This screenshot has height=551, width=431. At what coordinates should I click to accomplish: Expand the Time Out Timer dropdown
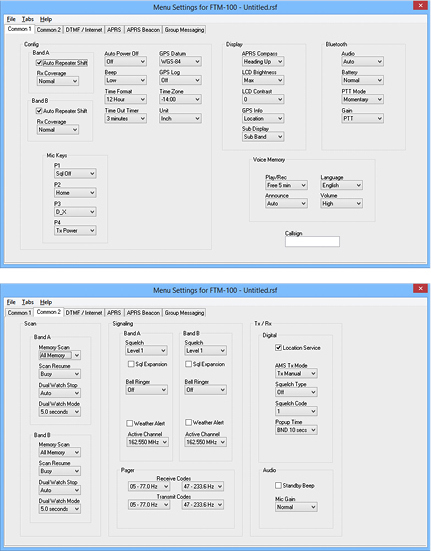(125, 118)
